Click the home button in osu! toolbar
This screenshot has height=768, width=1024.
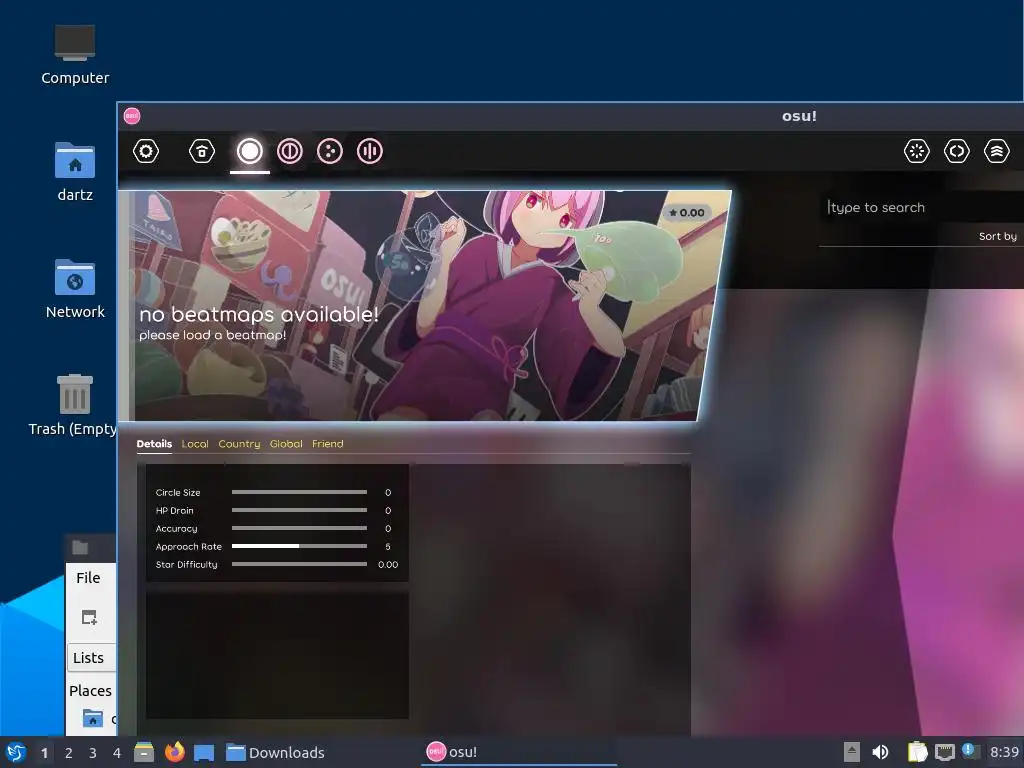pos(202,151)
